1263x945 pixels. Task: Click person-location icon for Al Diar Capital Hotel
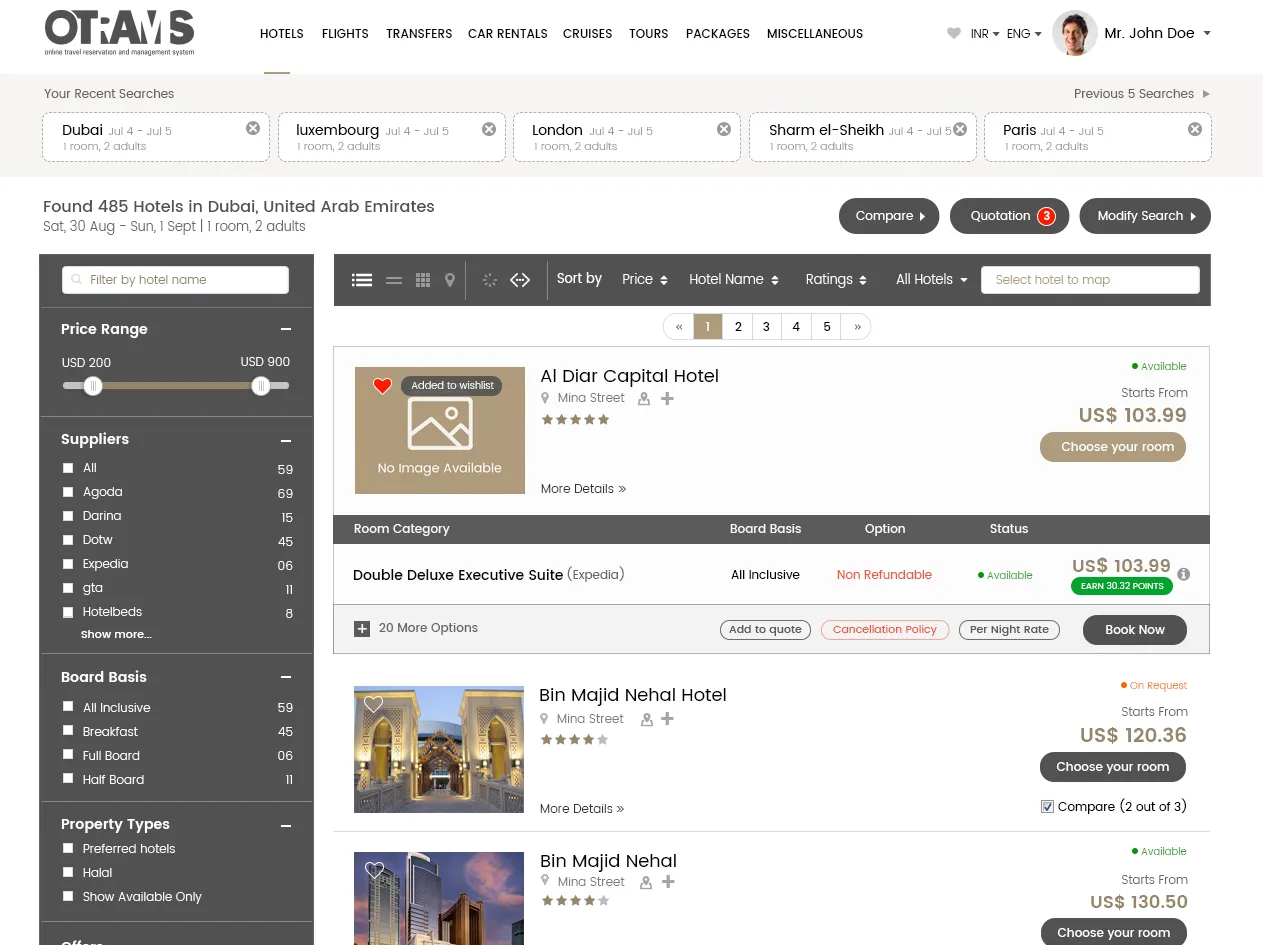(644, 399)
